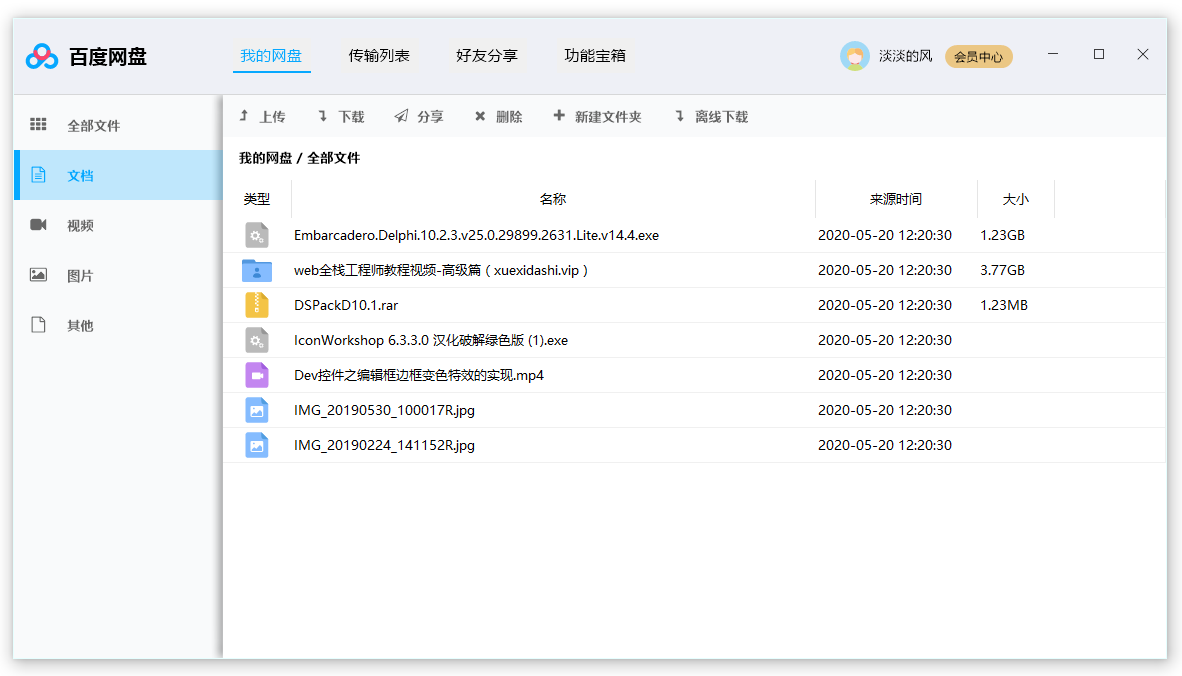Click the 新建文件夹 button label
The width and height of the screenshot is (1182, 676).
coord(608,117)
